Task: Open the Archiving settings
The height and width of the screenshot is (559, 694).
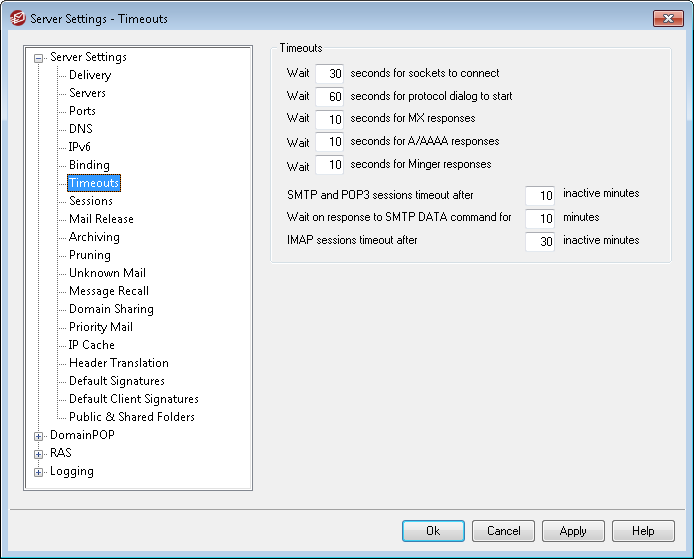Action: click(94, 237)
